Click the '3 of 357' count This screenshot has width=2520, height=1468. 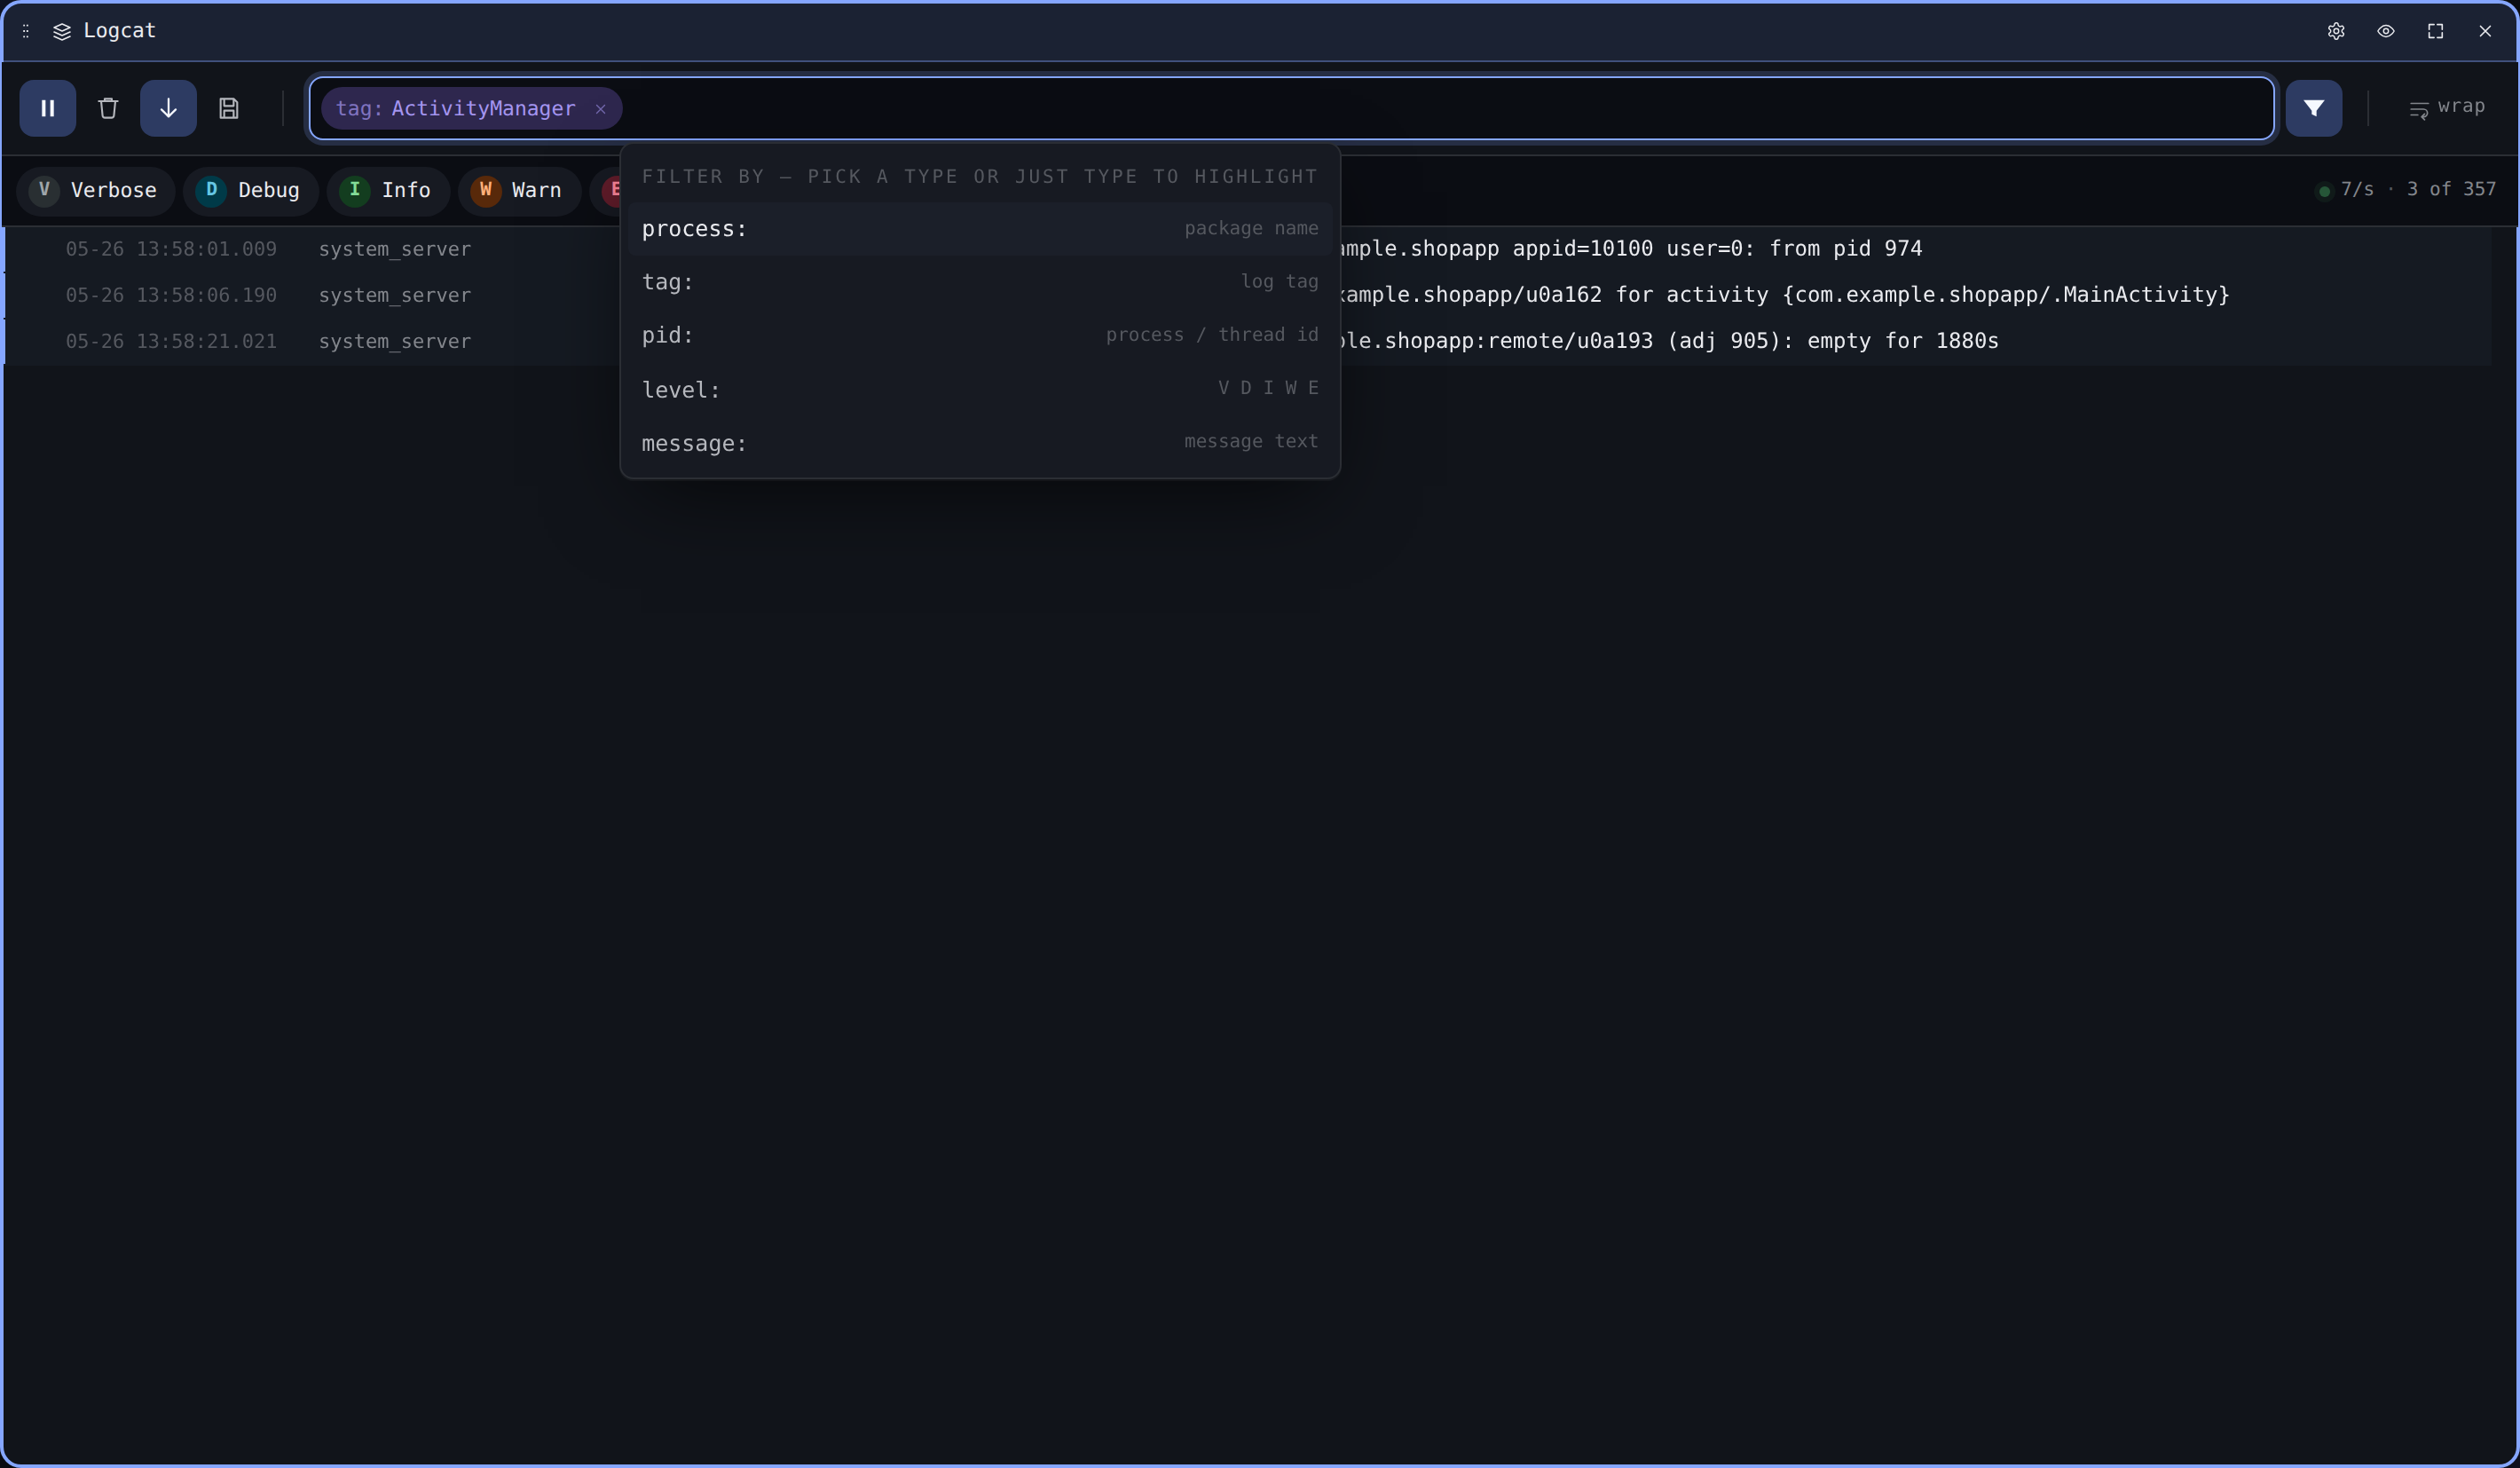pyautogui.click(x=2451, y=189)
